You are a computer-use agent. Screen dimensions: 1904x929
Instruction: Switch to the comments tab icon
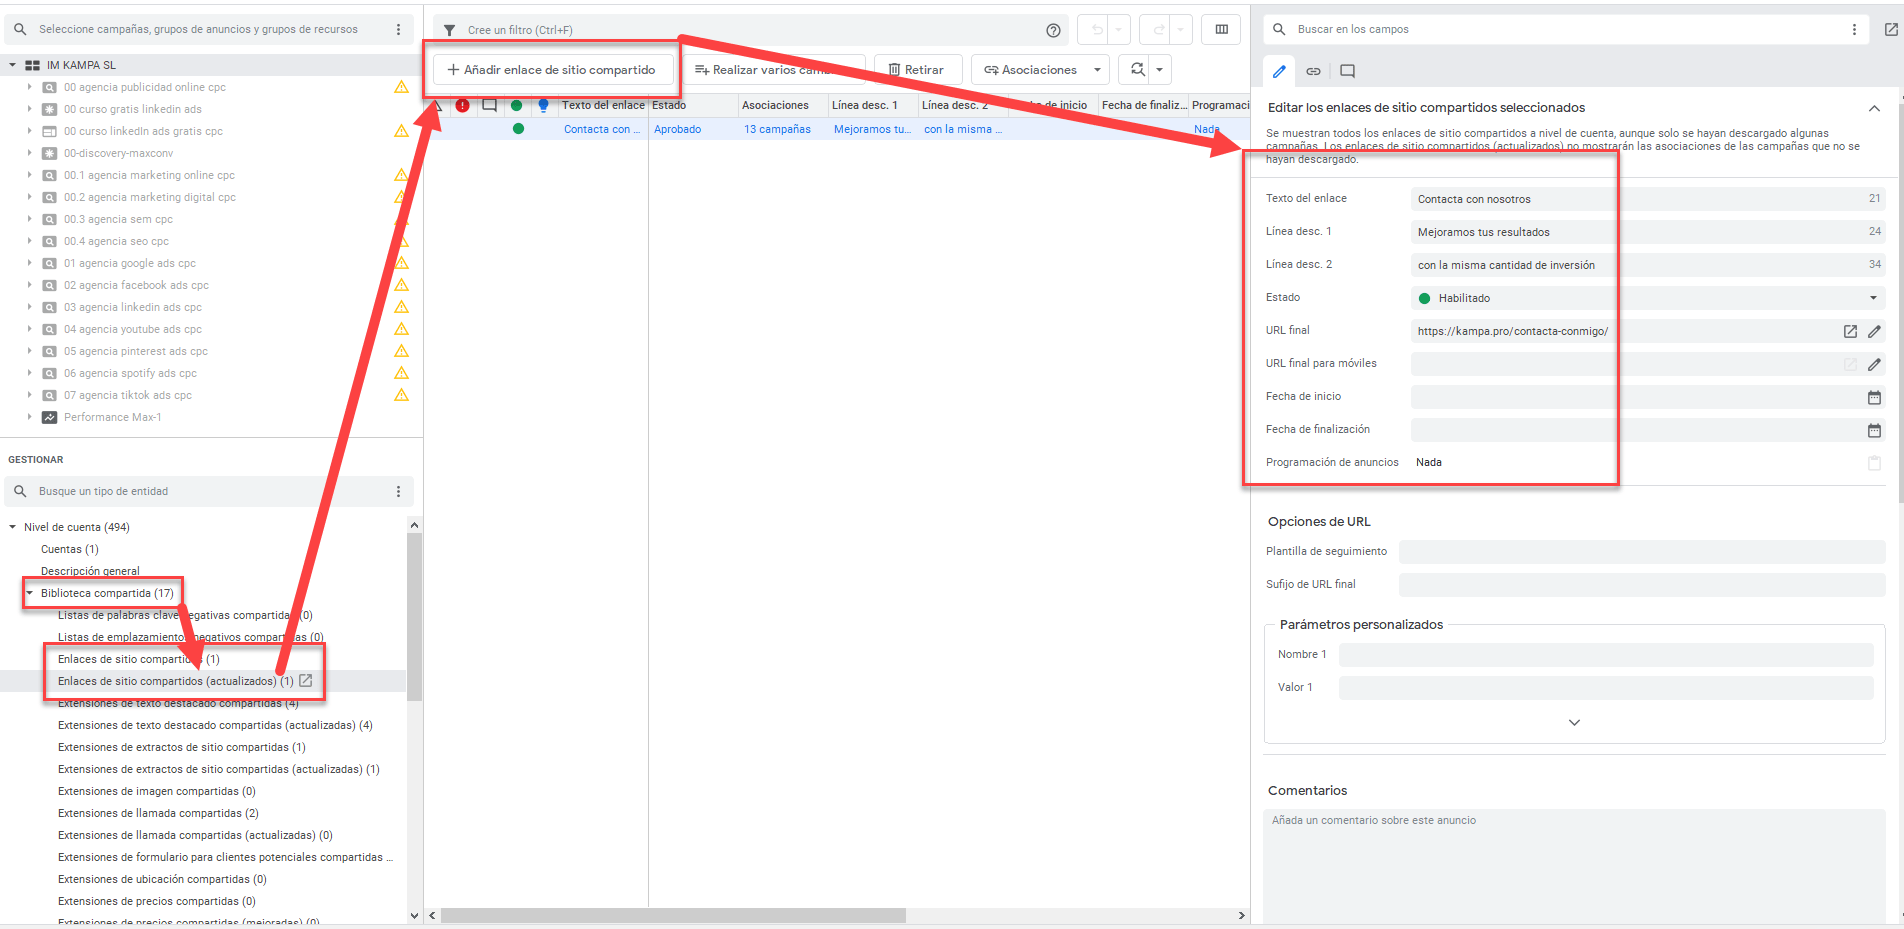(1347, 71)
